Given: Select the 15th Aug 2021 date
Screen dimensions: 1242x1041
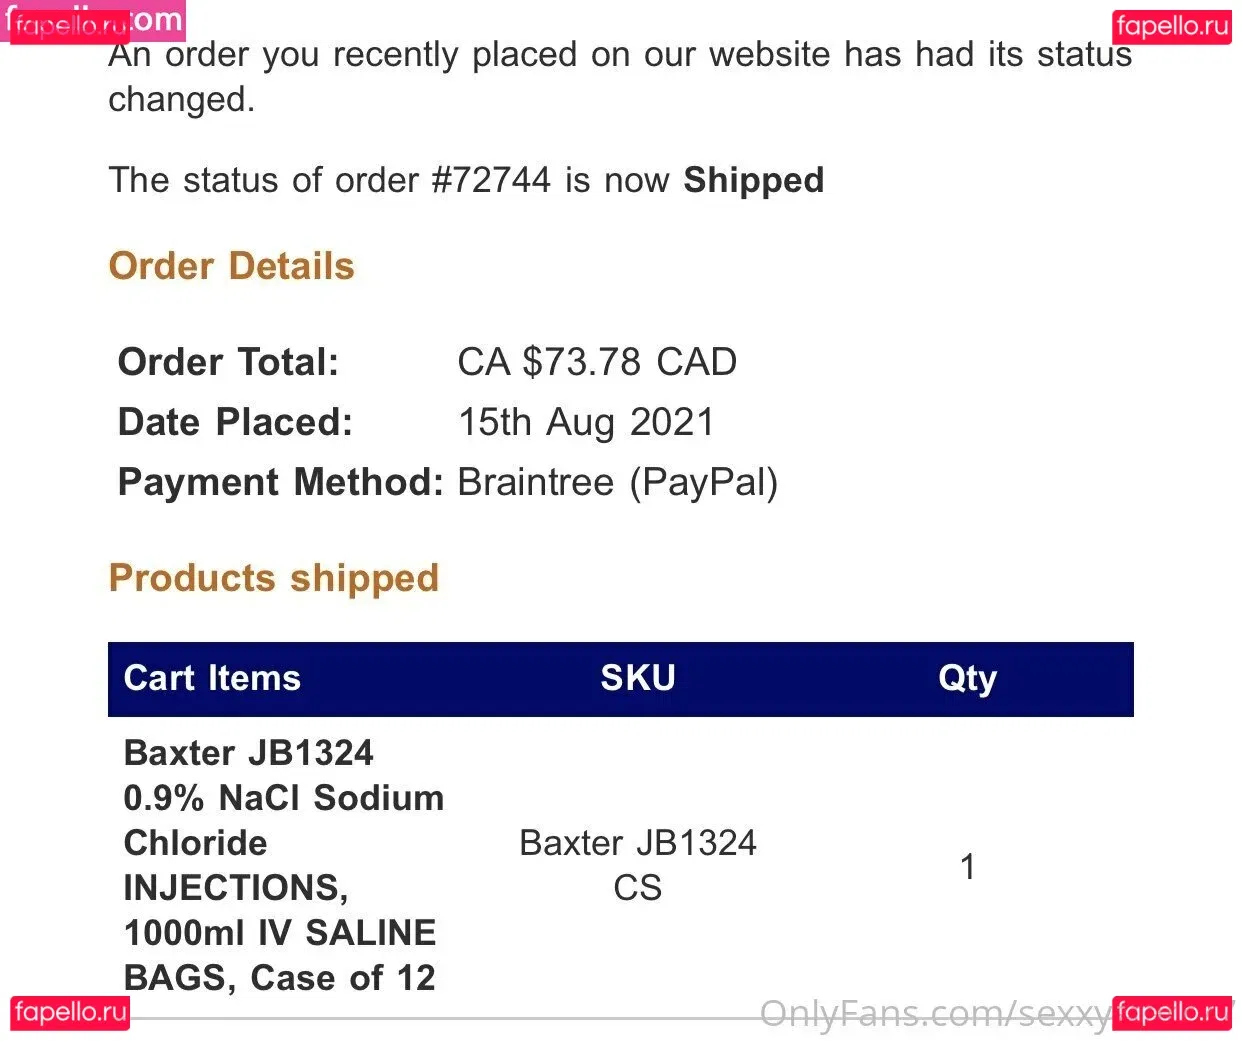Looking at the screenshot, I should (586, 422).
